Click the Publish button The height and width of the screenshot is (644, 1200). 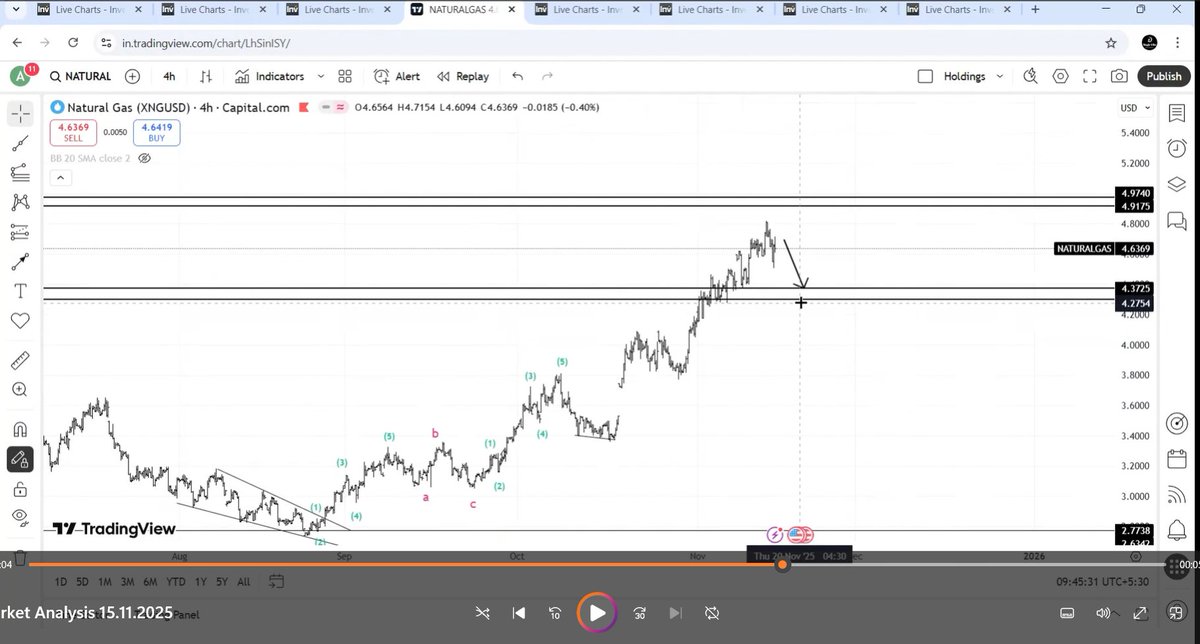click(1163, 76)
